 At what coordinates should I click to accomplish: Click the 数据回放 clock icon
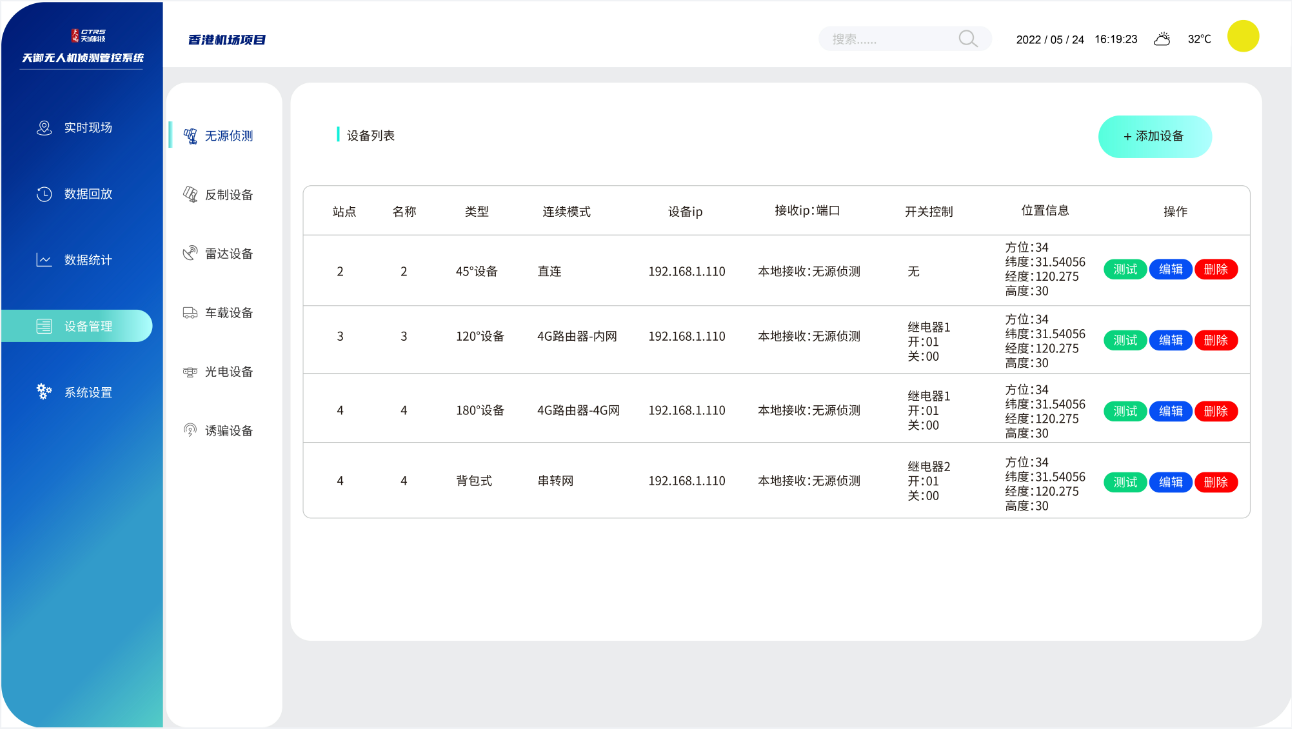tap(44, 194)
